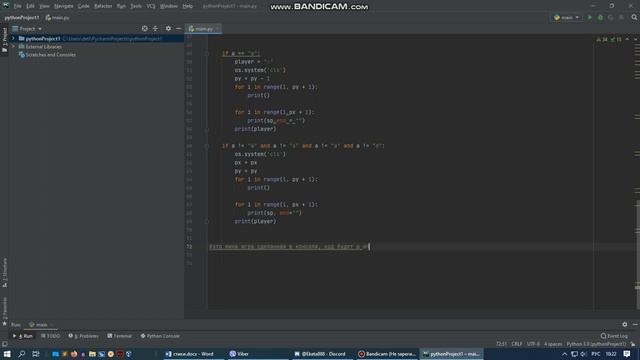Click Python interpreter in status bar
Image resolution: width=640 pixels, height=360 pixels.
(x=596, y=344)
